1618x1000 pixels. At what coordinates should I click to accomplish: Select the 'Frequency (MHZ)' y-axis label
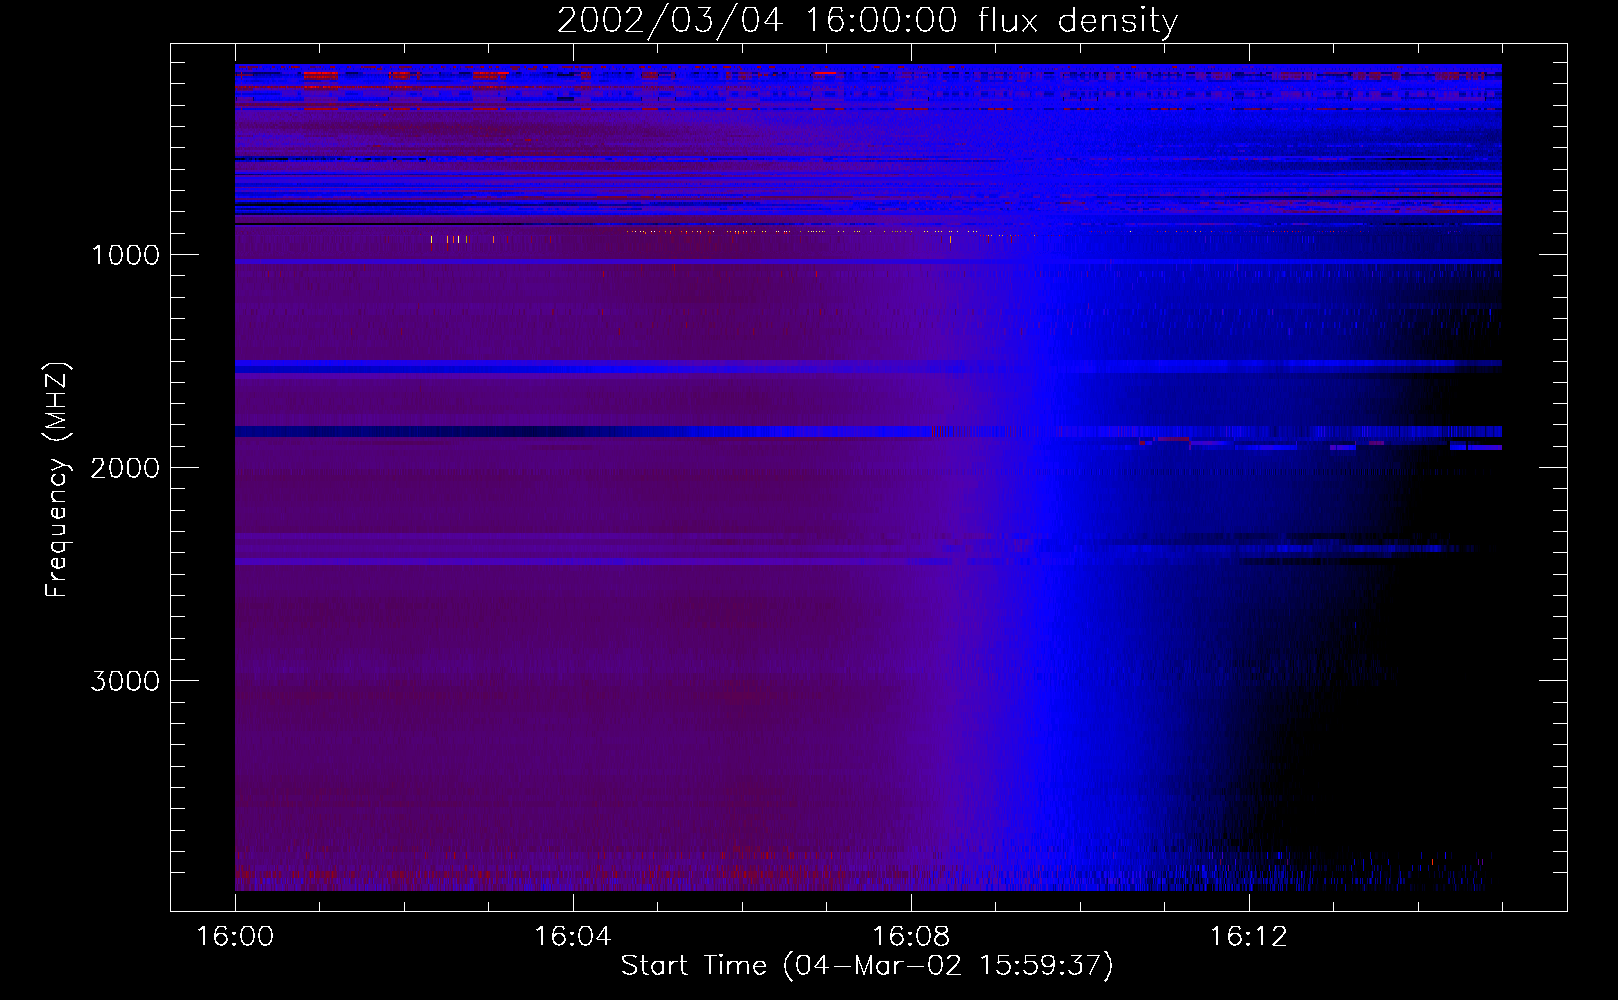click(57, 480)
